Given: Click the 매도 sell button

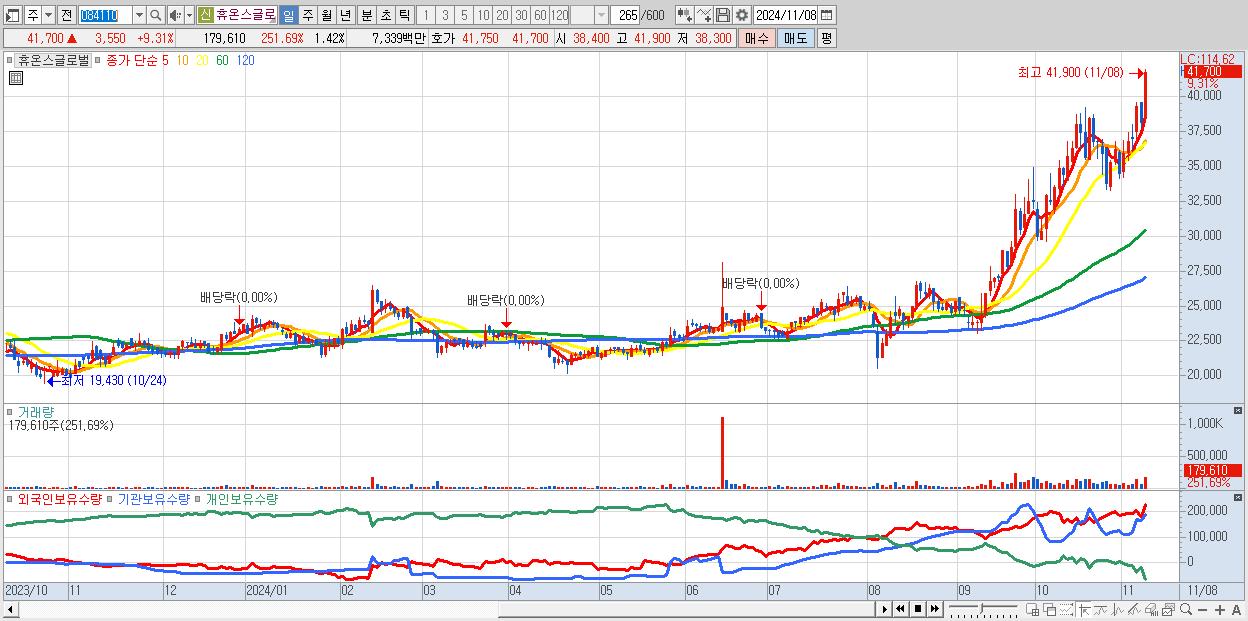Looking at the screenshot, I should click(795, 38).
